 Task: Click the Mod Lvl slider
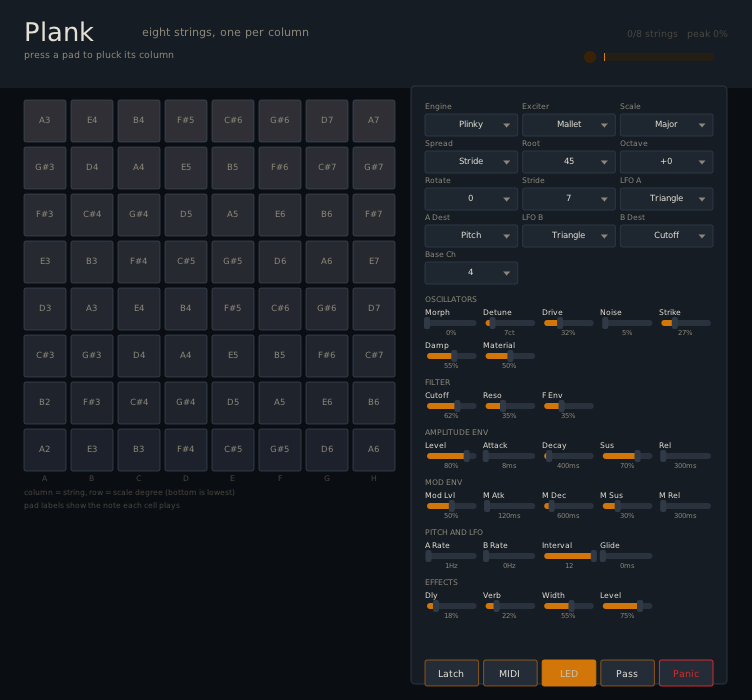451,506
